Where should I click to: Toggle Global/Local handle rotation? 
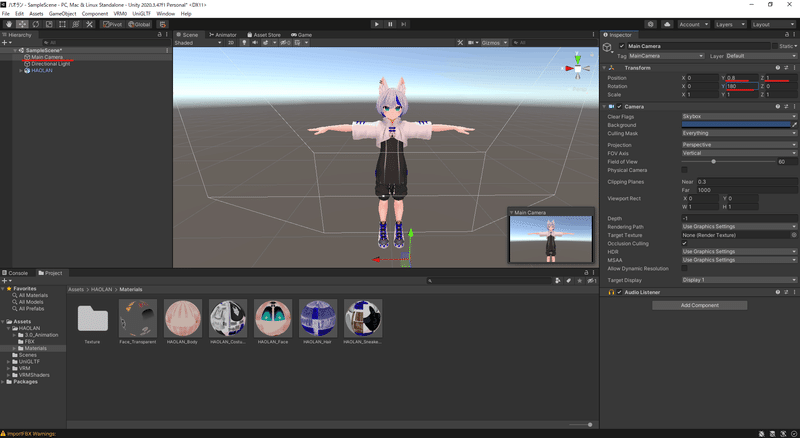point(139,24)
